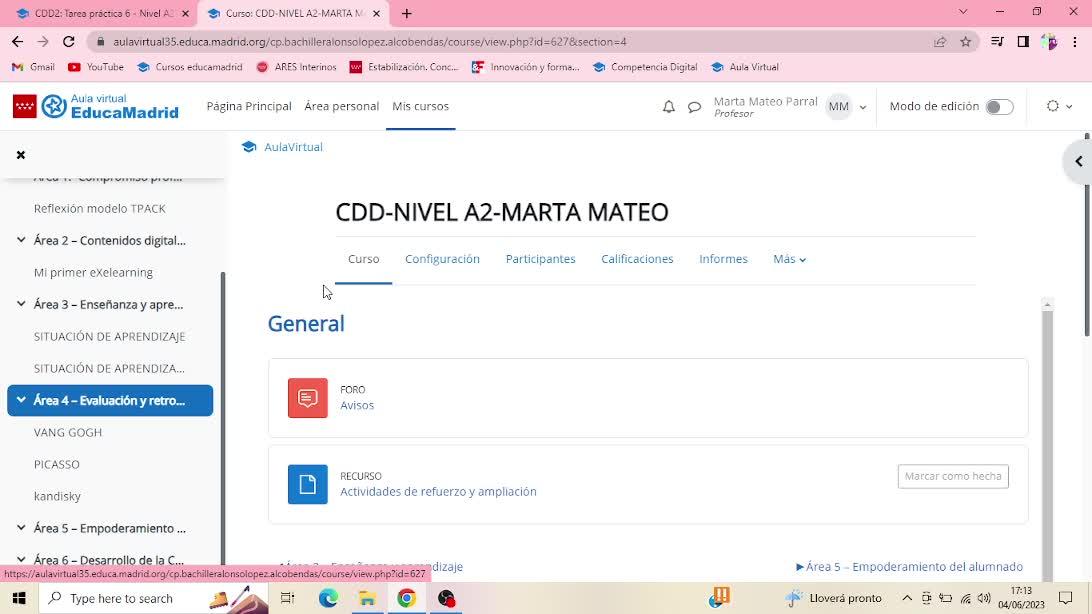Open the ARES Interinos bookmark
The image size is (1092, 614).
pyautogui.click(x=296, y=67)
